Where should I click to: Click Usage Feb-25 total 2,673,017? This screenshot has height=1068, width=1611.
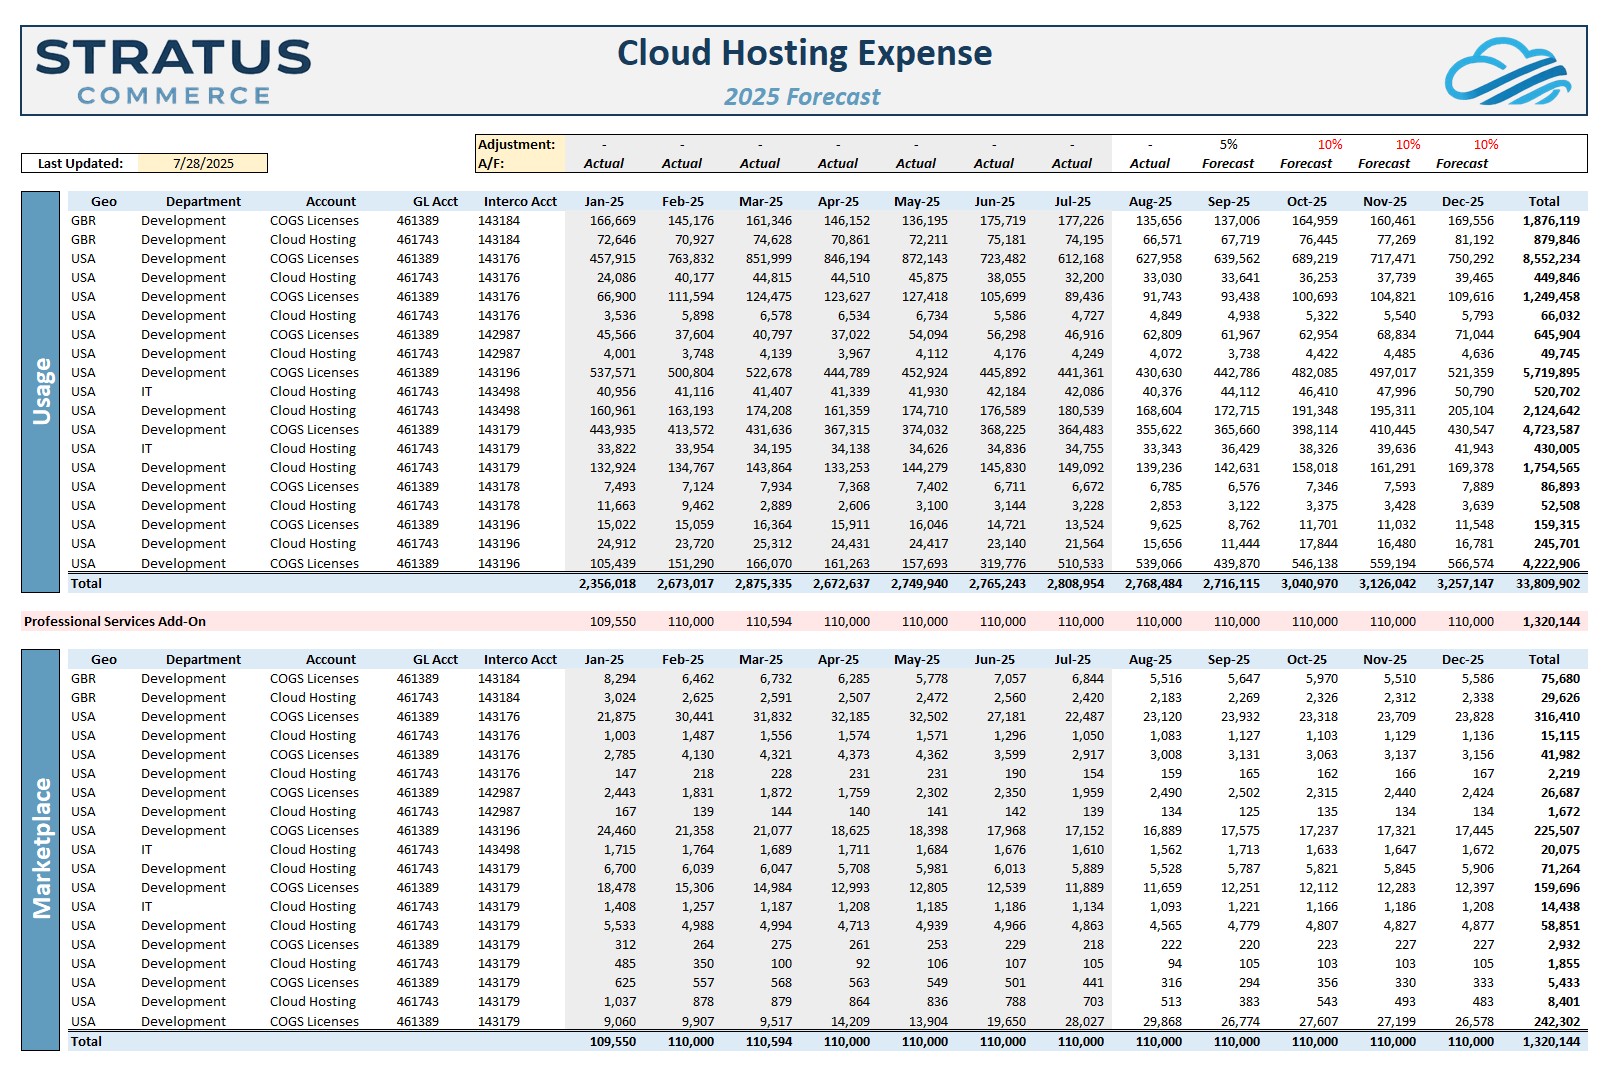coord(685,583)
